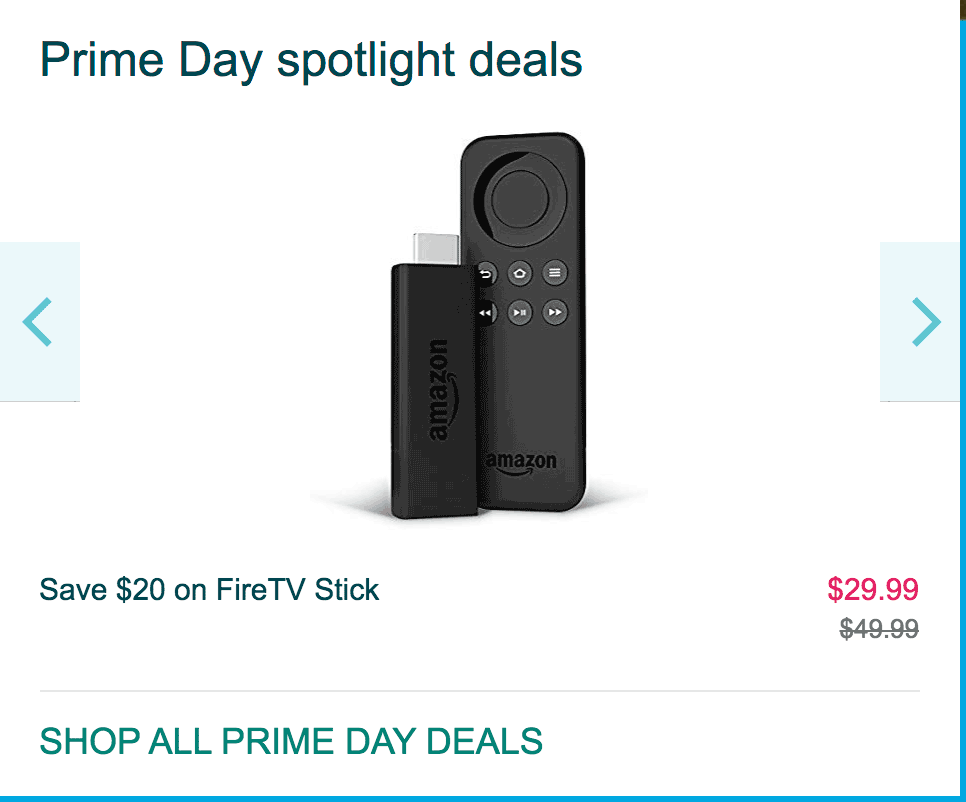This screenshot has width=966, height=802.
Task: Click the crossed-out $49.99 original price
Action: pos(879,629)
